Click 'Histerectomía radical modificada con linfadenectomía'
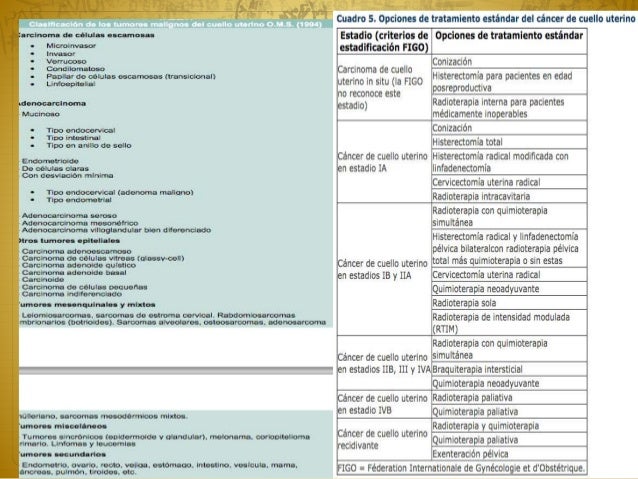 [509, 162]
